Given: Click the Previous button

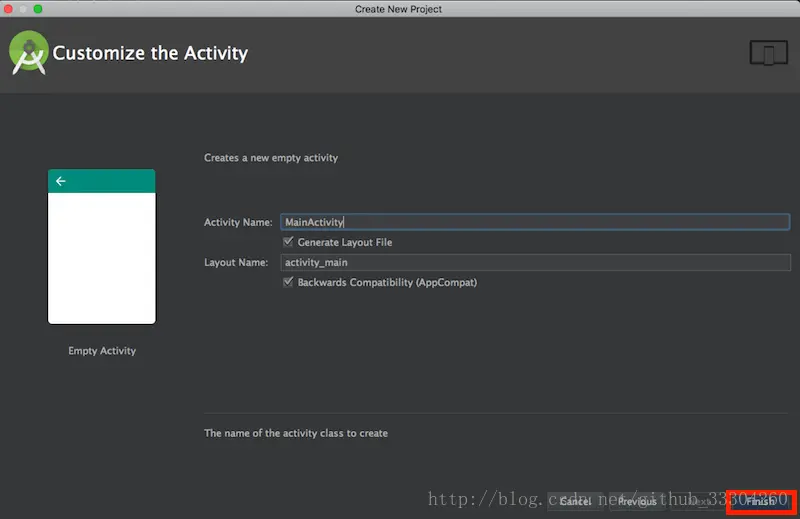Looking at the screenshot, I should [x=637, y=502].
